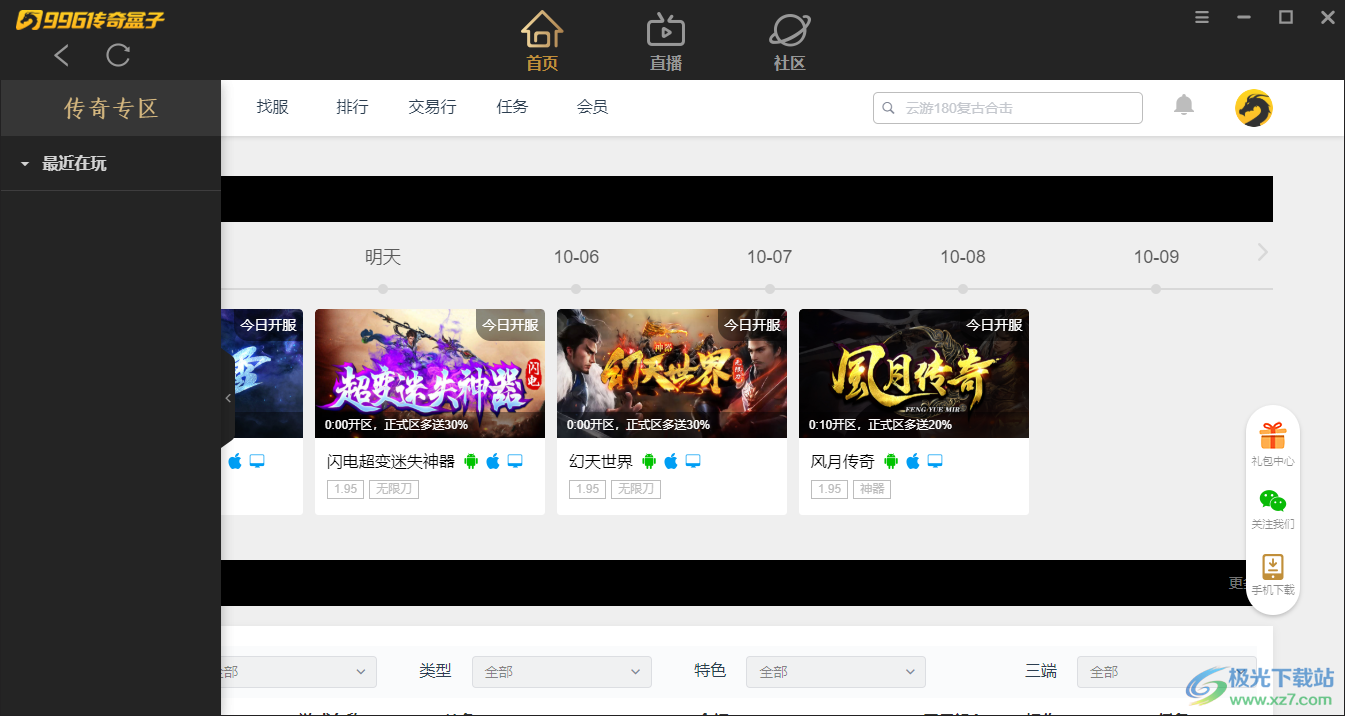Screen dimensions: 1345x716
Task: Click the Apple icon beside 幻天世界
Action: [671, 461]
